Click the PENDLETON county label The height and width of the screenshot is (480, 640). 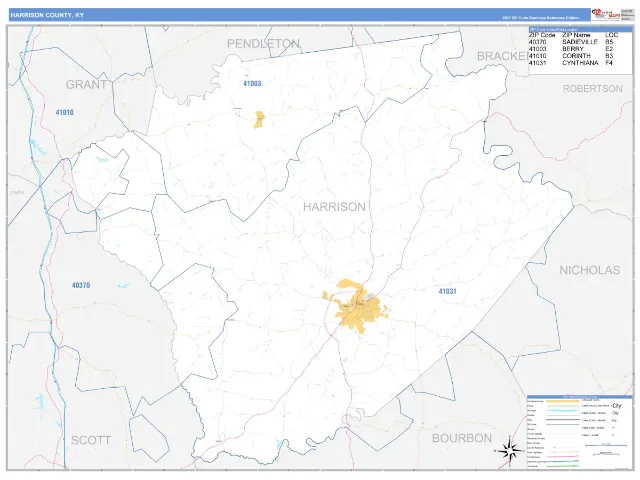tap(263, 43)
